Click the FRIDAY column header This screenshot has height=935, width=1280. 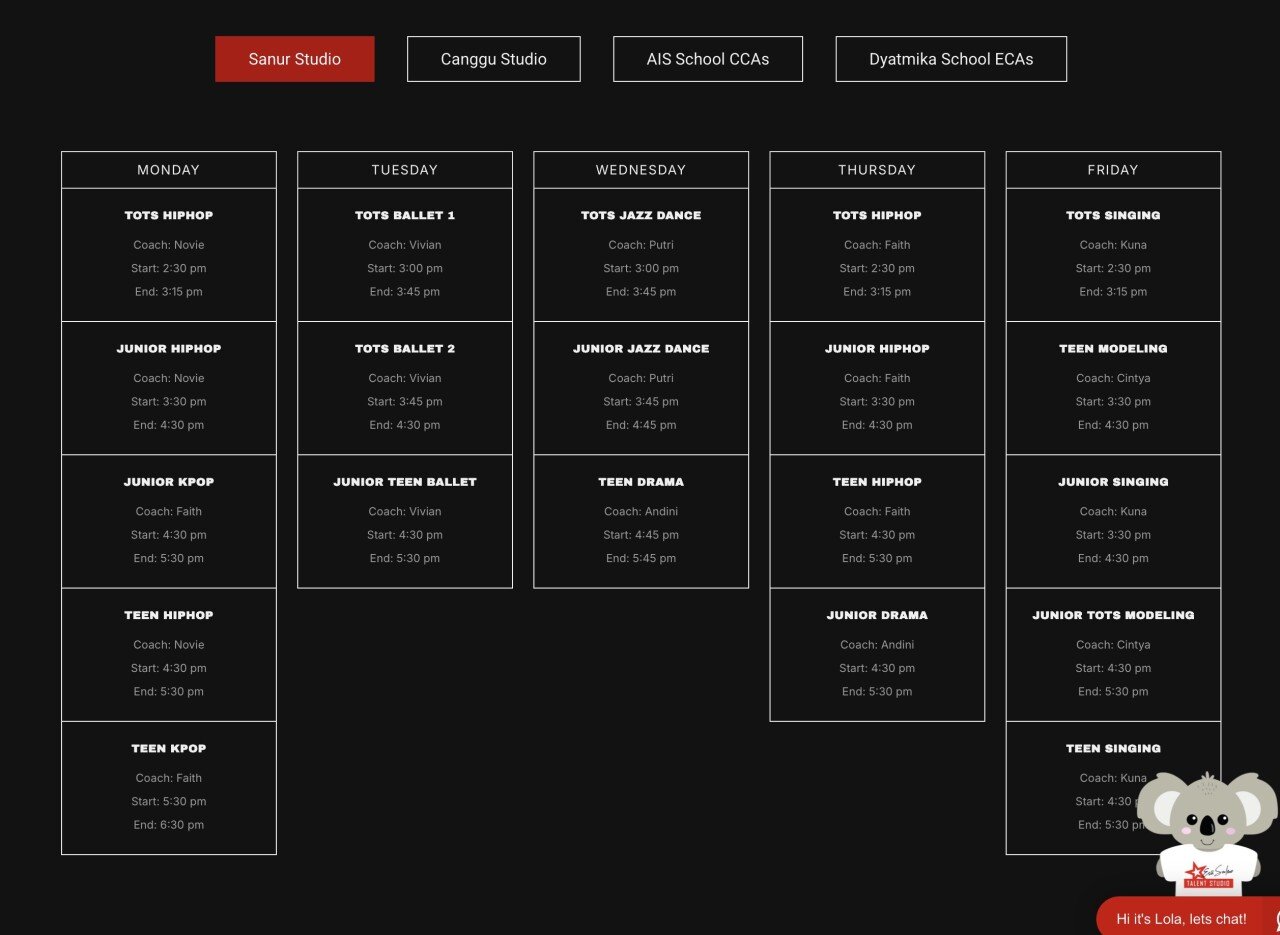(1113, 170)
